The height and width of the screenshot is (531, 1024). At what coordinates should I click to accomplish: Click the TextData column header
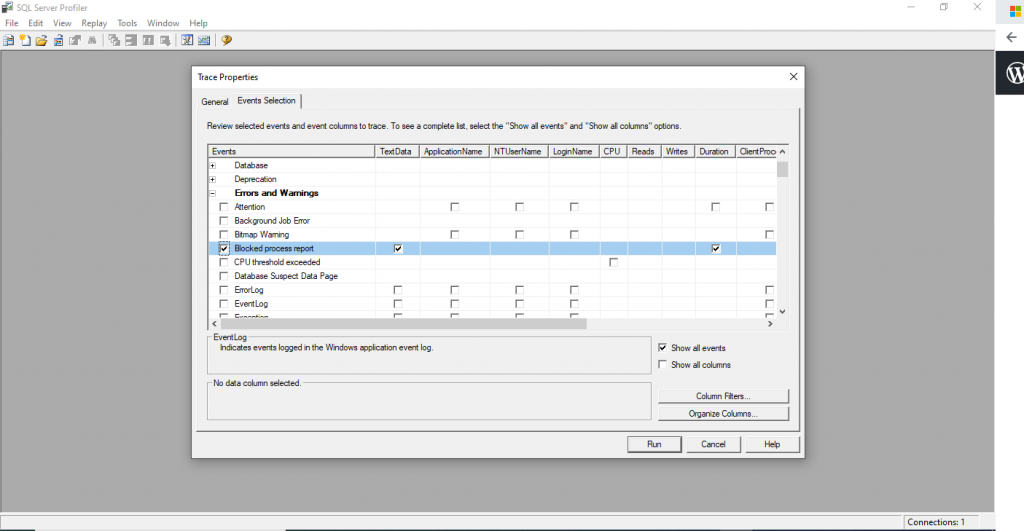tap(396, 152)
